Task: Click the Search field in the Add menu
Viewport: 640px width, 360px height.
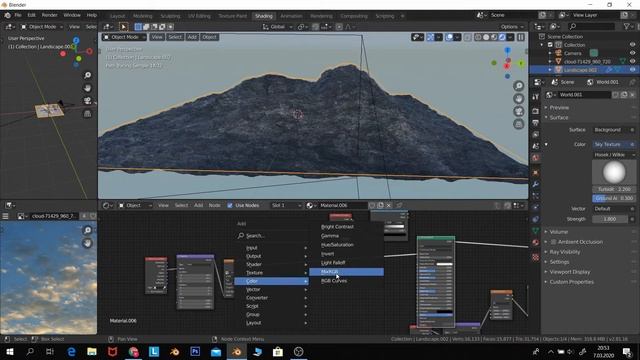Action: (271, 236)
